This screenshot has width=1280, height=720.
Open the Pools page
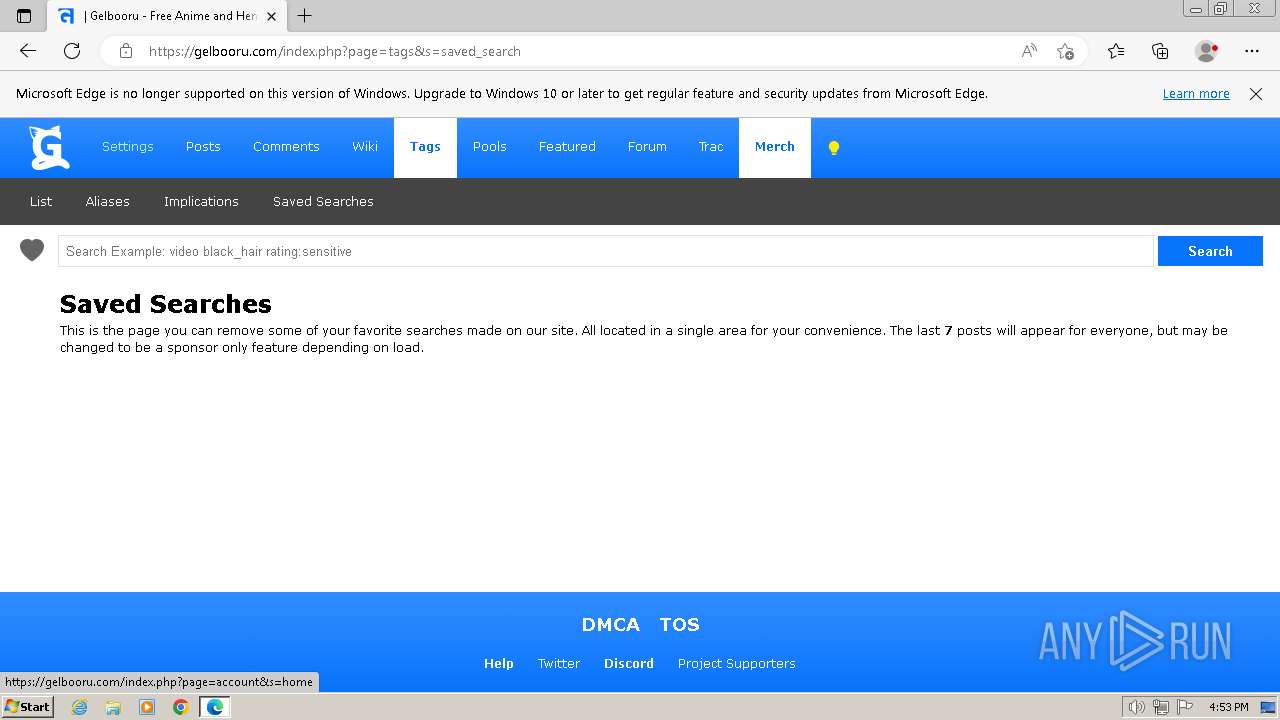(490, 147)
